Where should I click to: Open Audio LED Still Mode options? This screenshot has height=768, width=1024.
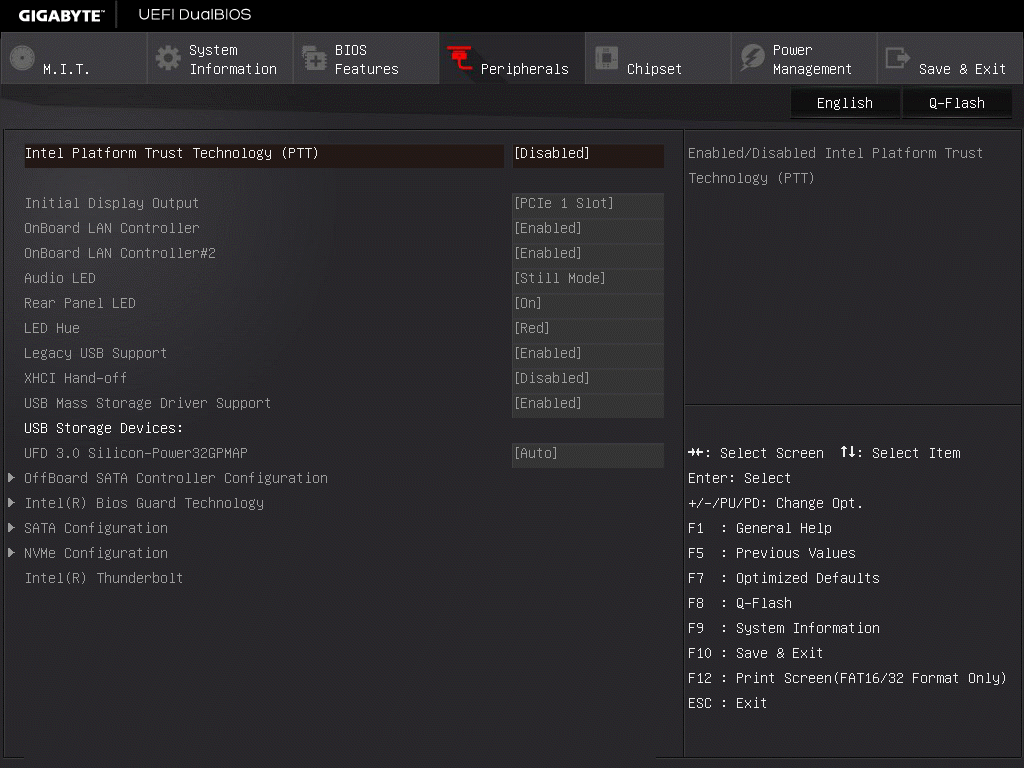[x=588, y=279]
